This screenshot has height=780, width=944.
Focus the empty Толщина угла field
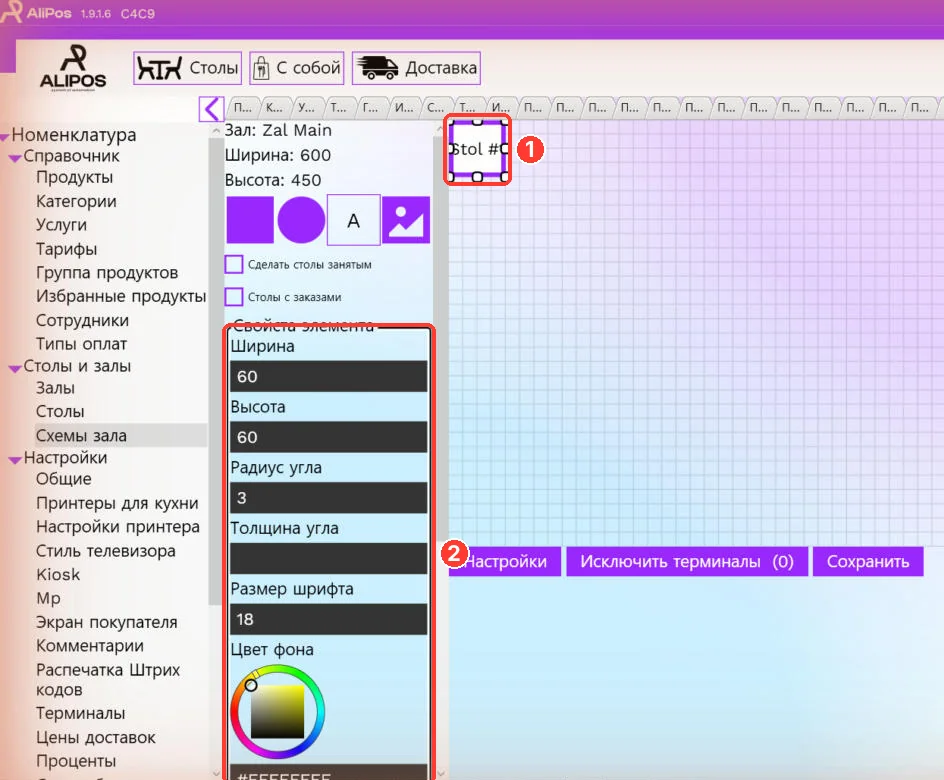[x=329, y=559]
